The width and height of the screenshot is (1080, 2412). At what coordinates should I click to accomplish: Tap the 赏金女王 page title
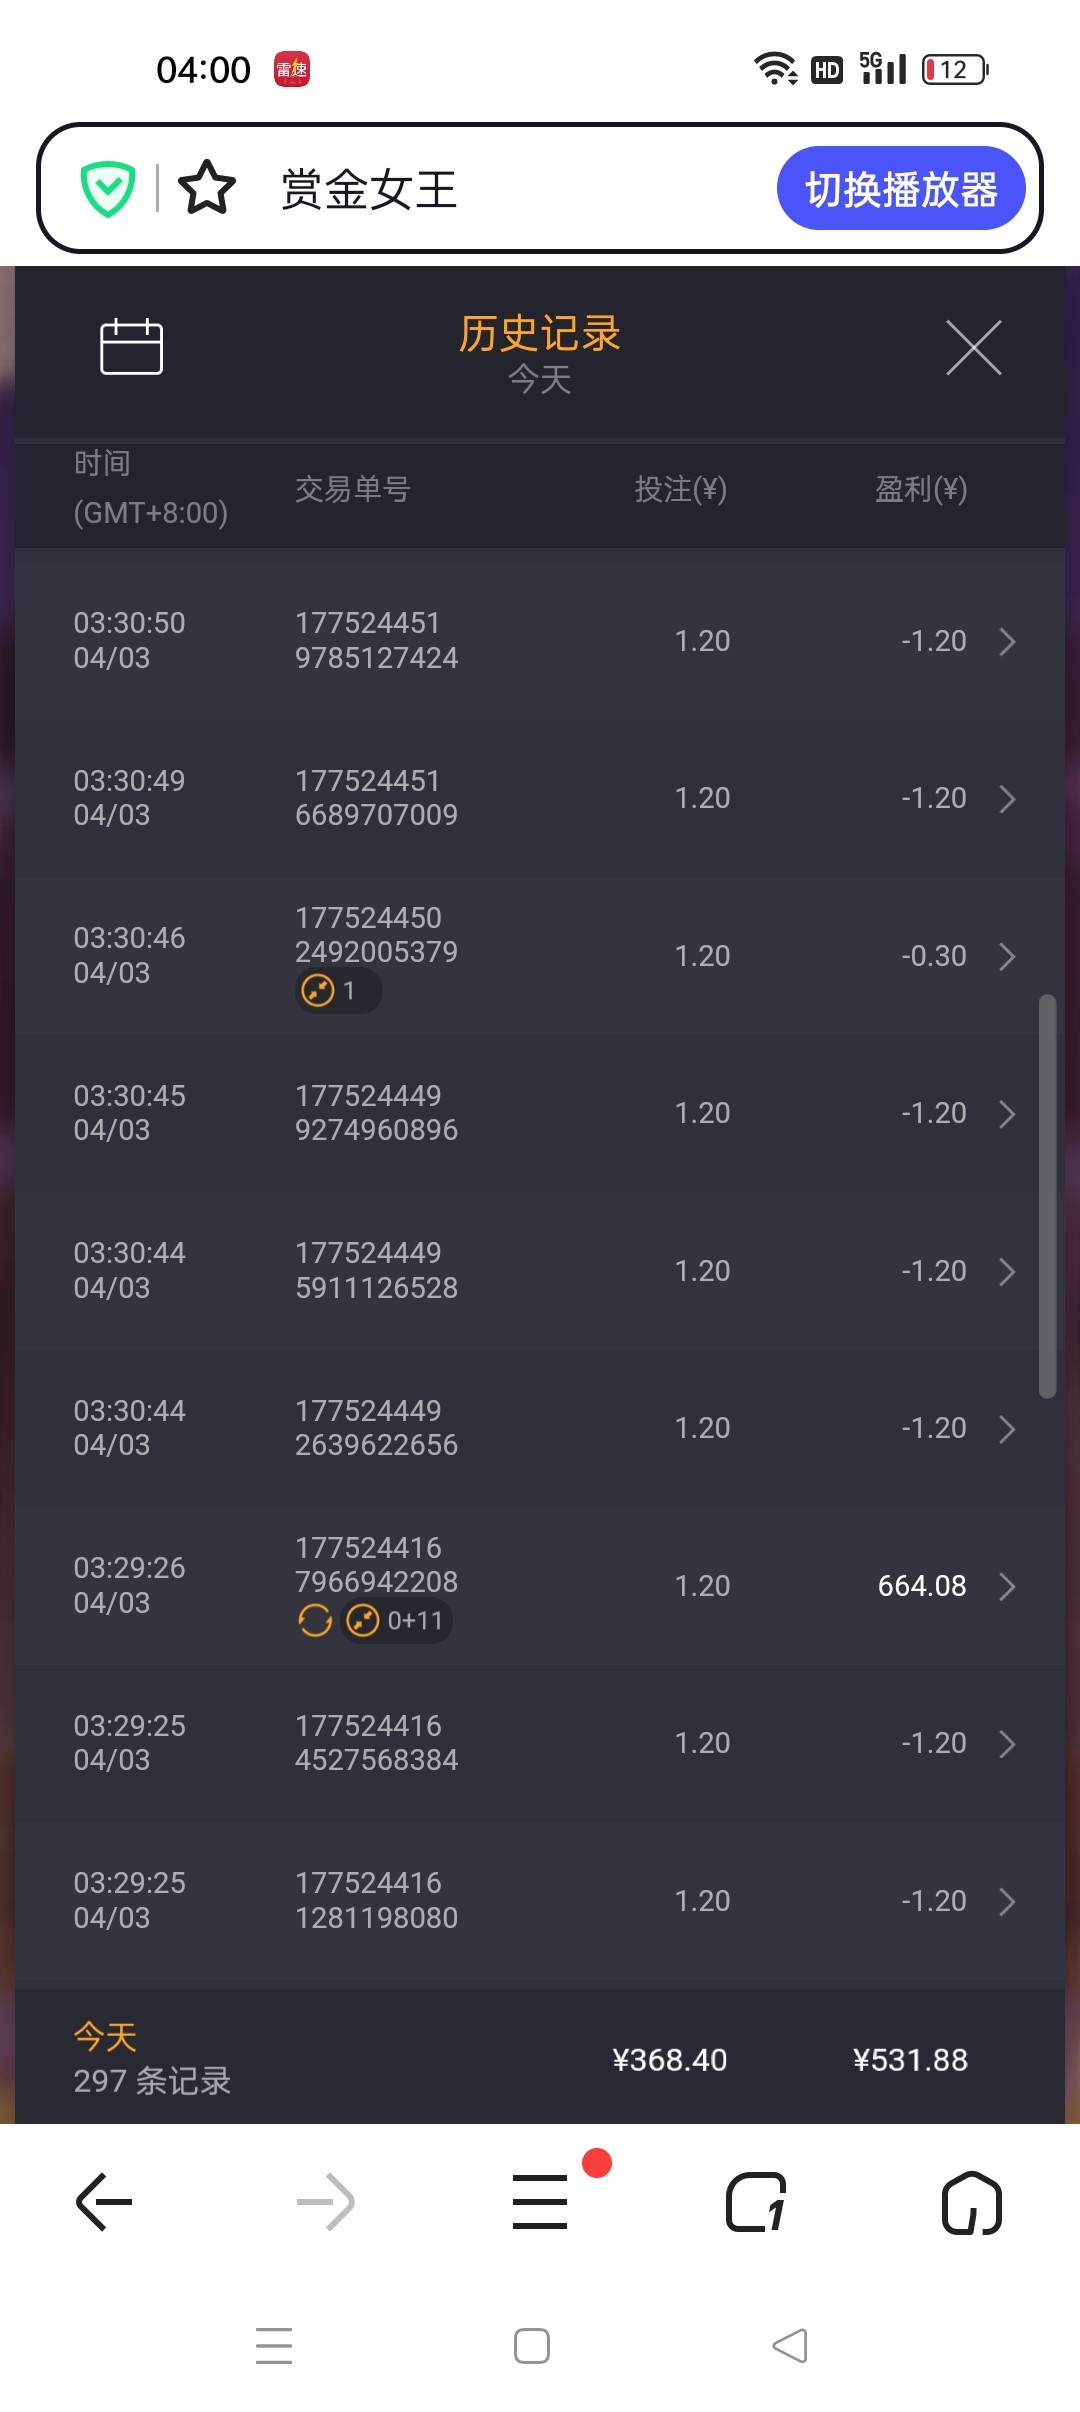tap(369, 189)
